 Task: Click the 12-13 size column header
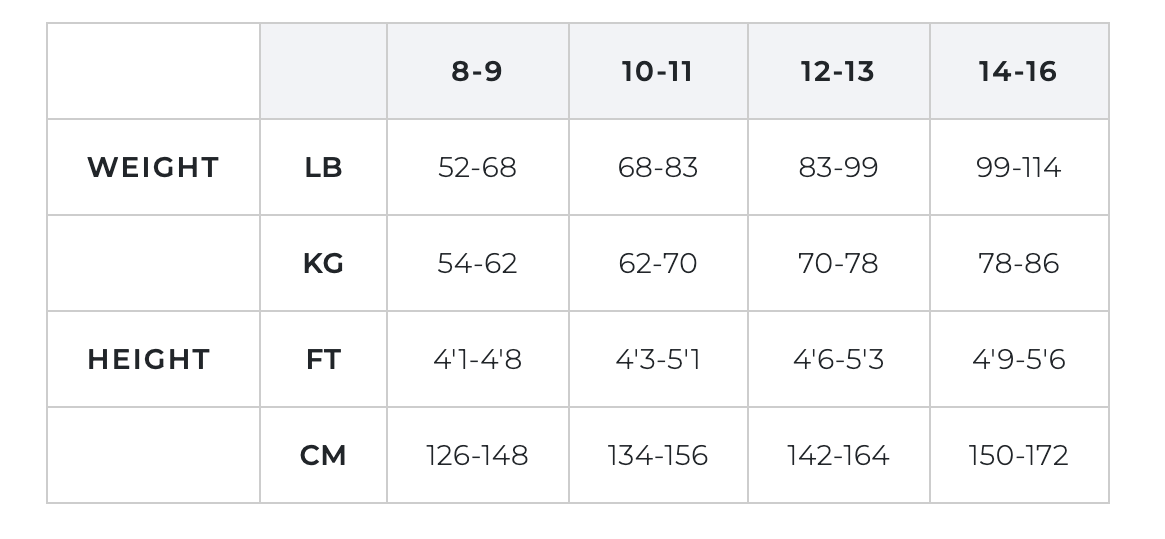point(838,72)
